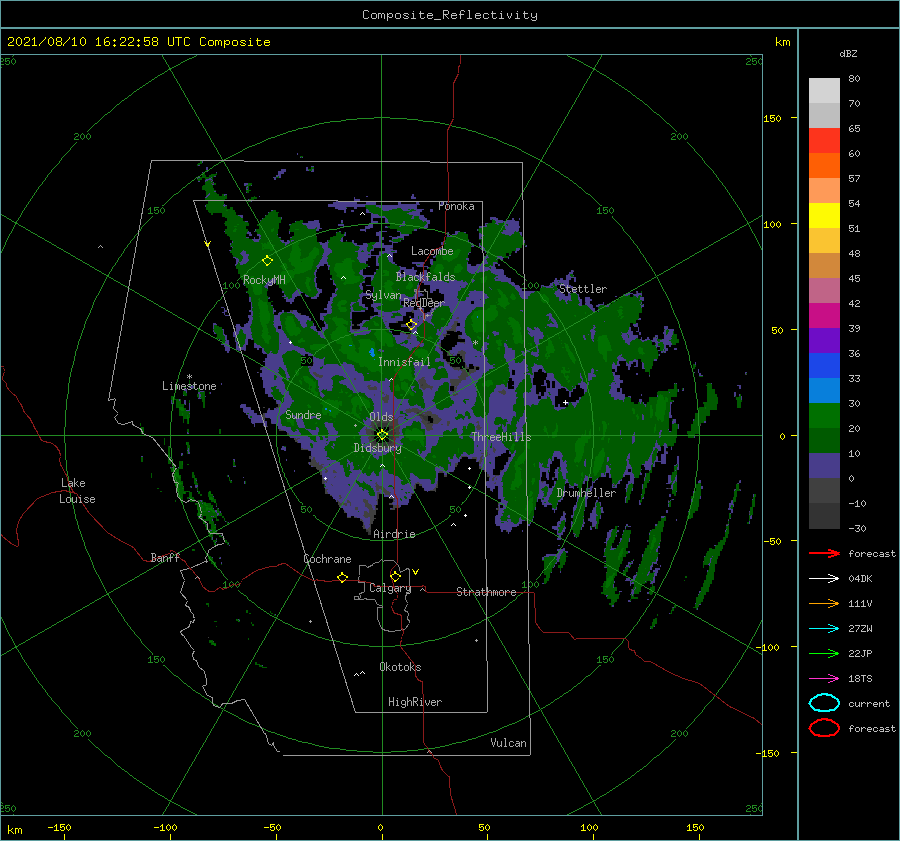Click the orange 111V arrow legend icon
900x841 pixels.
click(x=824, y=603)
